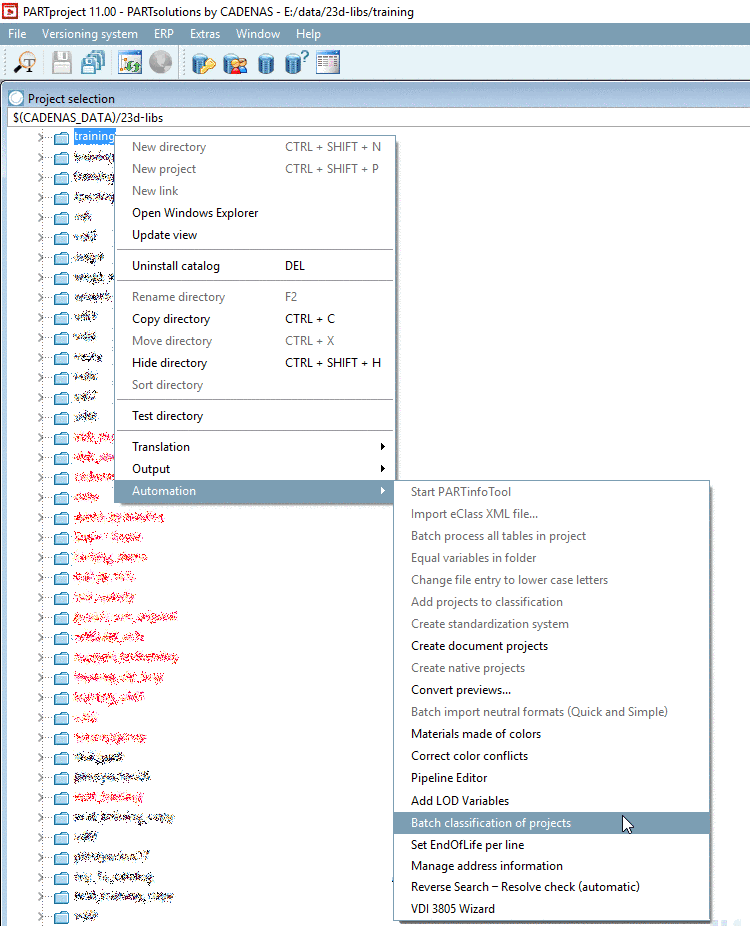Click the database with key icon
This screenshot has height=926, width=750.
coord(204,63)
